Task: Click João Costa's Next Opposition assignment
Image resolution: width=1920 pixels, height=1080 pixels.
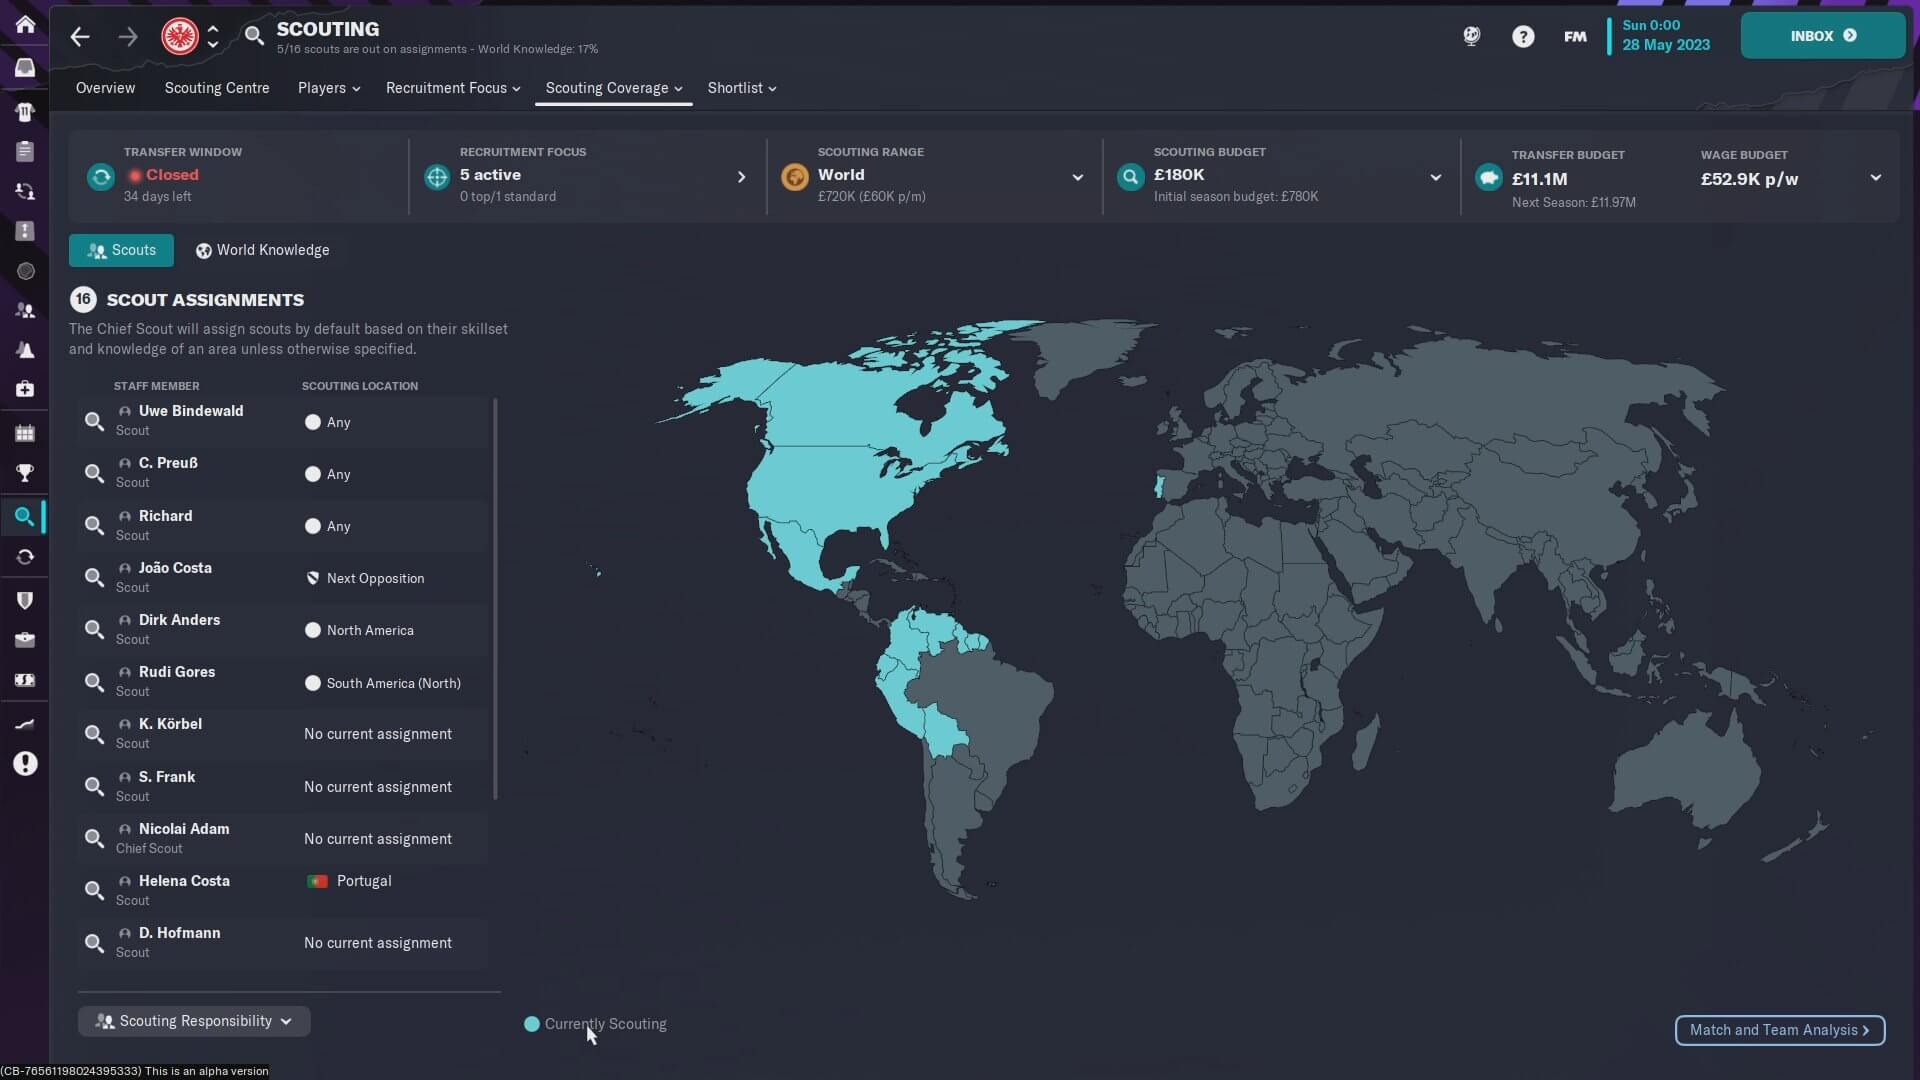Action: [365, 578]
